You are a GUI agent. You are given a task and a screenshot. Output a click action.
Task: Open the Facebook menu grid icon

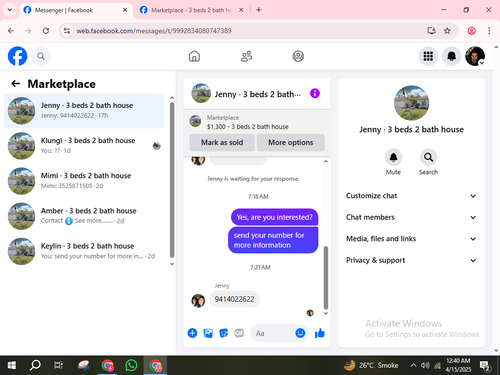coord(428,56)
